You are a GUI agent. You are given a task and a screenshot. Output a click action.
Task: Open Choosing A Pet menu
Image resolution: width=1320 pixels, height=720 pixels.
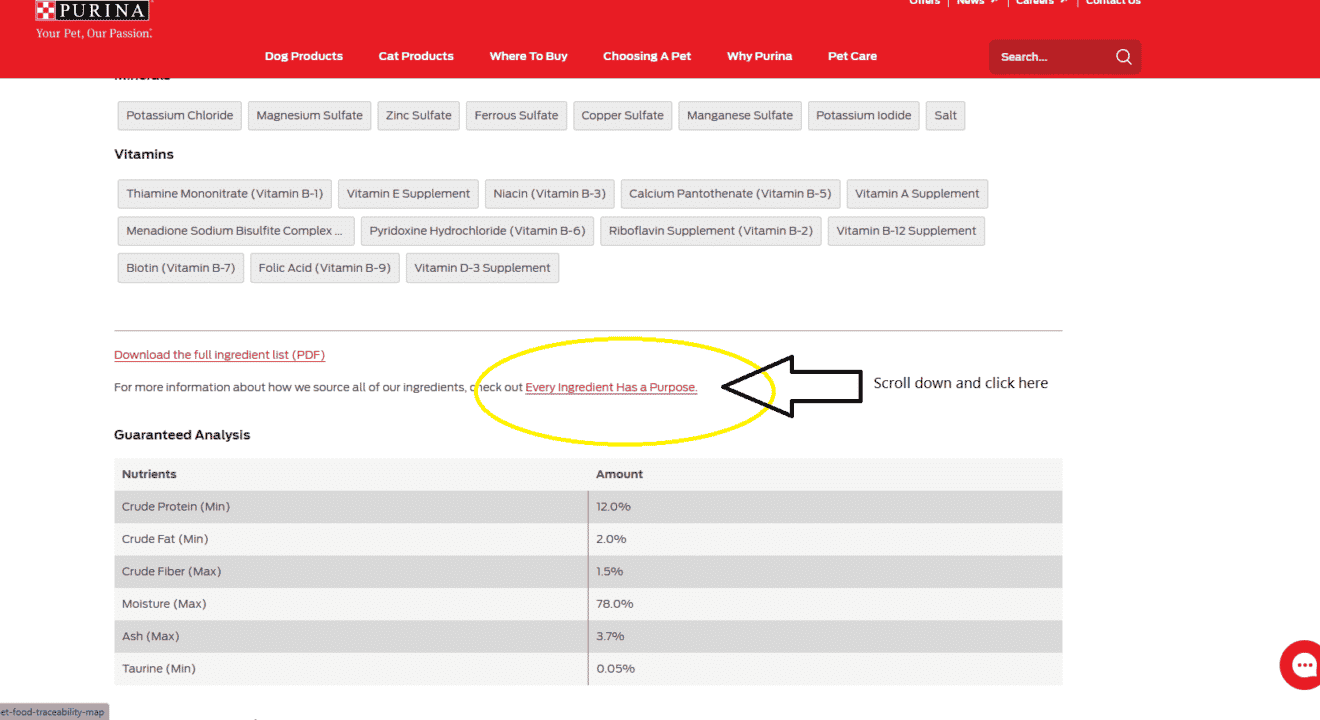(x=647, y=56)
